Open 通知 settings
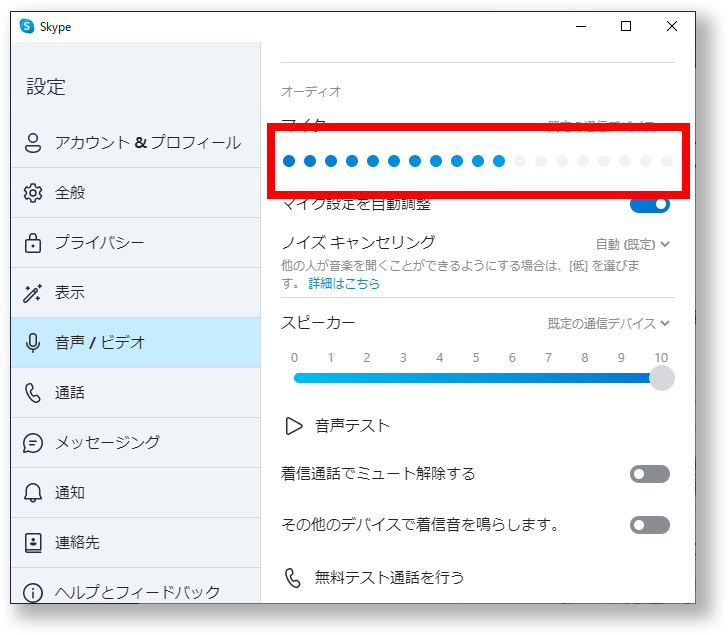Image resolution: width=728 pixels, height=635 pixels. click(136, 492)
